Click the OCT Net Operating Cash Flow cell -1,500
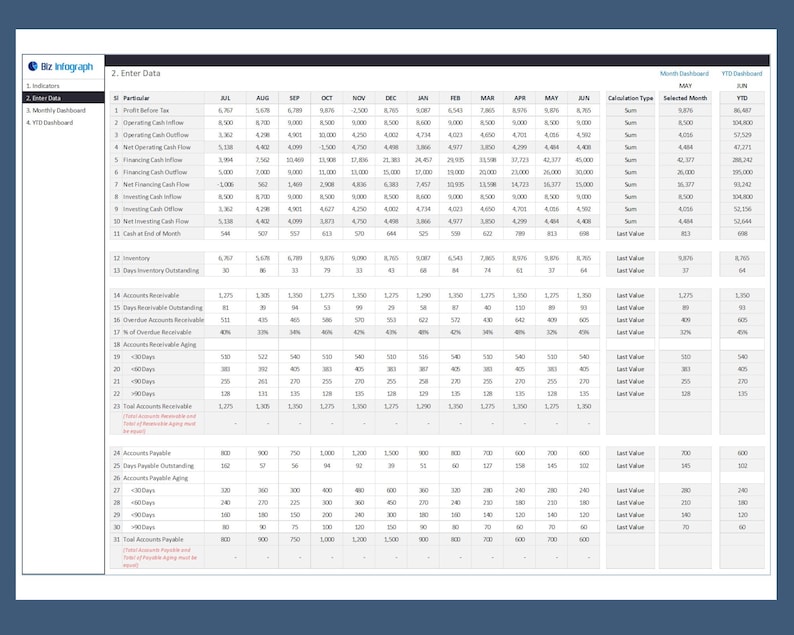This screenshot has height=635, width=794. pos(327,147)
